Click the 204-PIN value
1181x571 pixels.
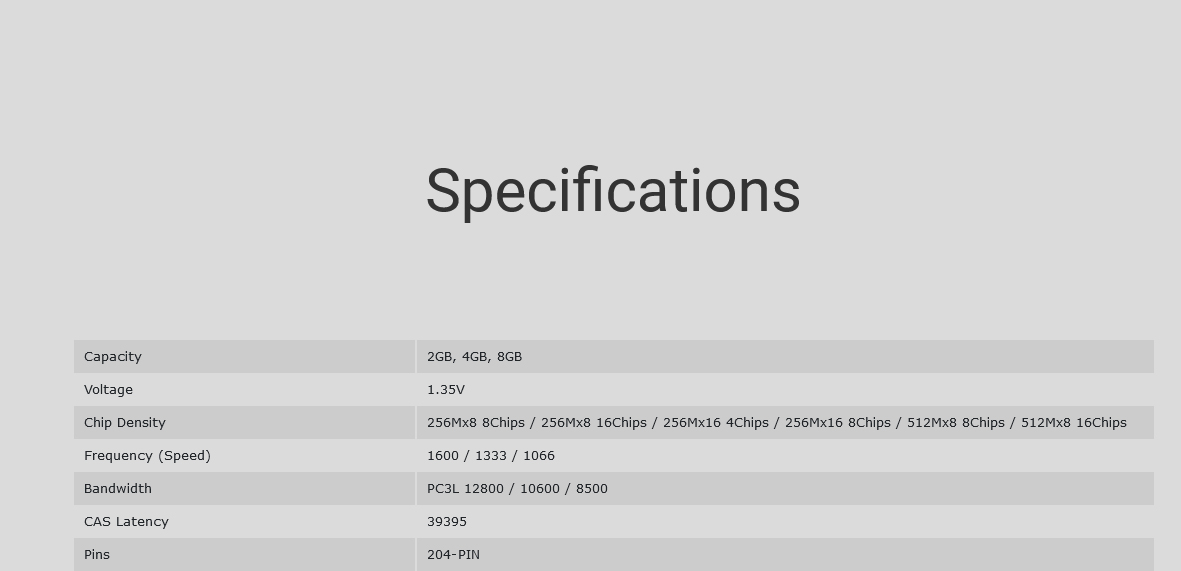pyautogui.click(x=453, y=554)
